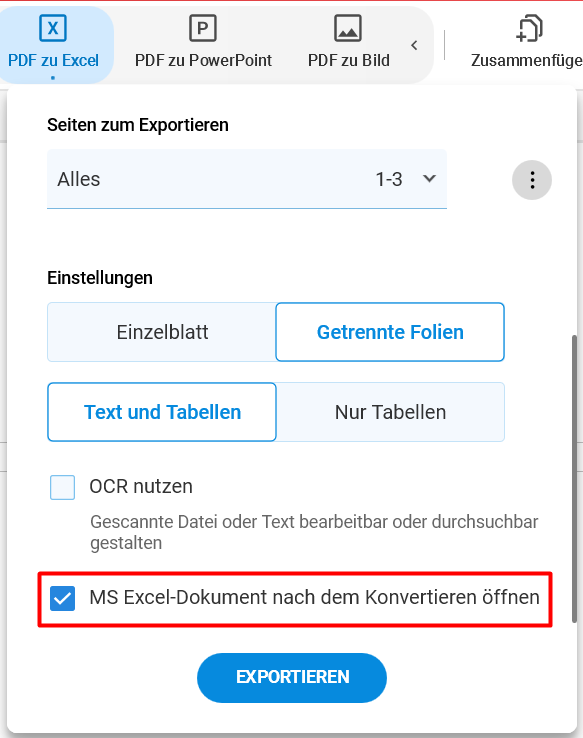Choose Text und Tabellen mode
The image size is (583, 738).
(162, 412)
